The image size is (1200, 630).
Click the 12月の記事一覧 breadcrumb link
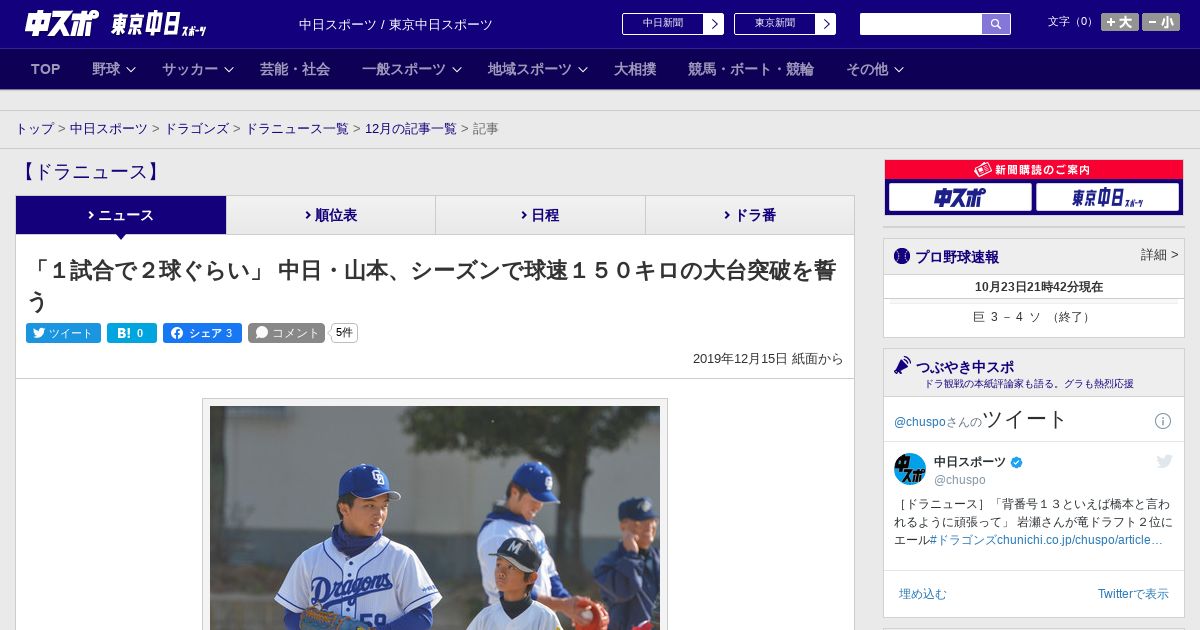411,129
